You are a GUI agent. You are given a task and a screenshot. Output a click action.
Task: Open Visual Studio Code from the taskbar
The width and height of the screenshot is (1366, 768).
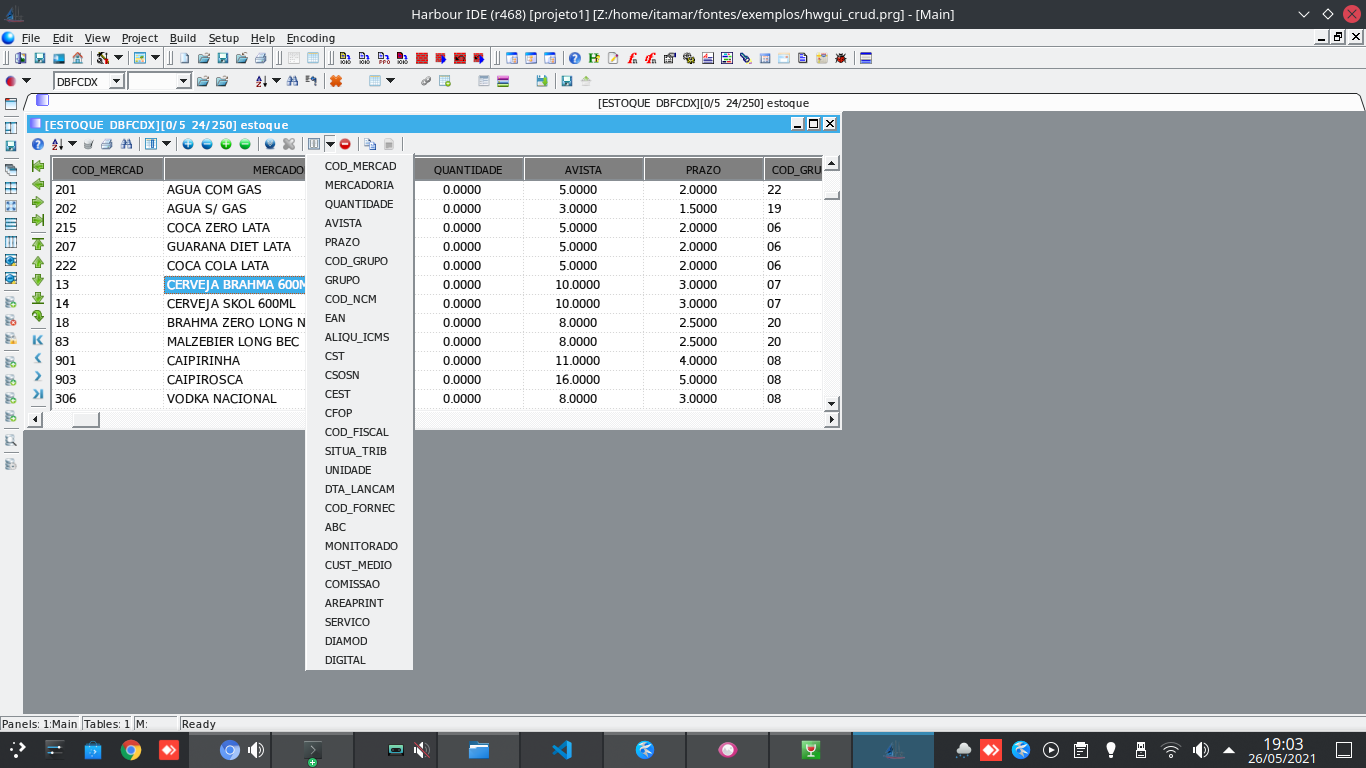561,750
